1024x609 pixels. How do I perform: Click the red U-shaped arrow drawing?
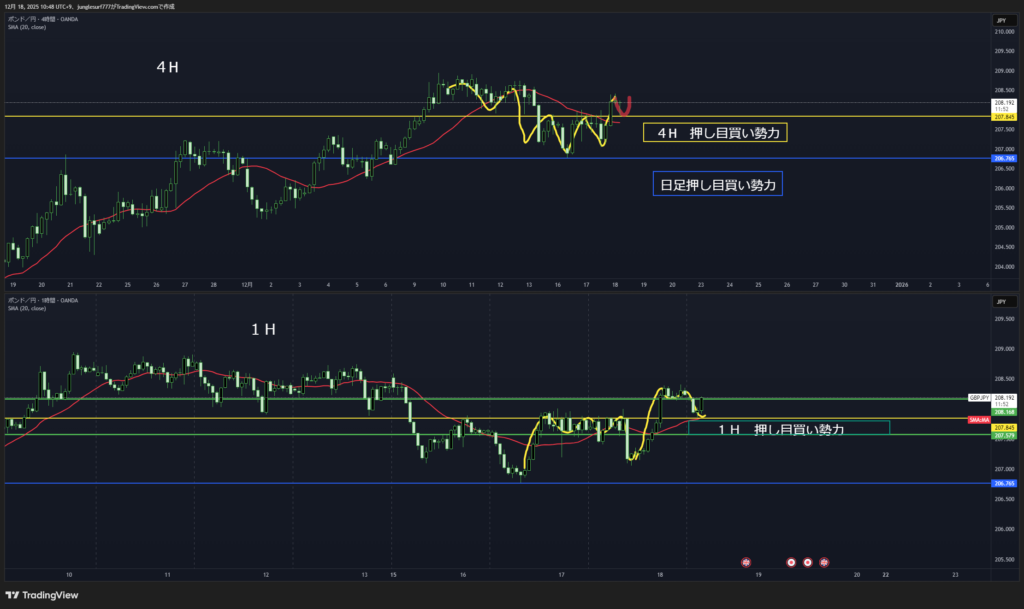[626, 105]
